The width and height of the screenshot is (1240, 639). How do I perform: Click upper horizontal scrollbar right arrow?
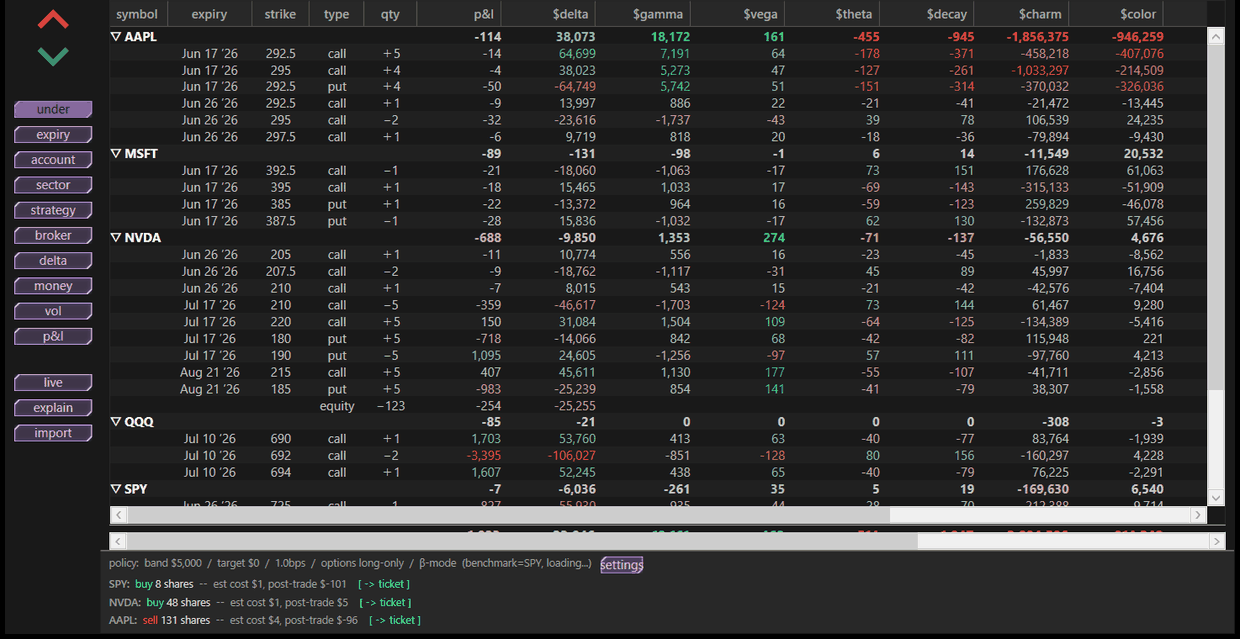click(1199, 514)
